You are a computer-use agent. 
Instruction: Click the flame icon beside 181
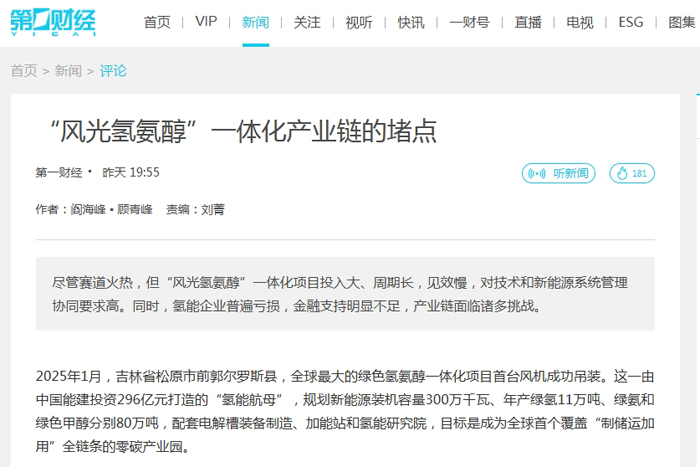point(622,173)
